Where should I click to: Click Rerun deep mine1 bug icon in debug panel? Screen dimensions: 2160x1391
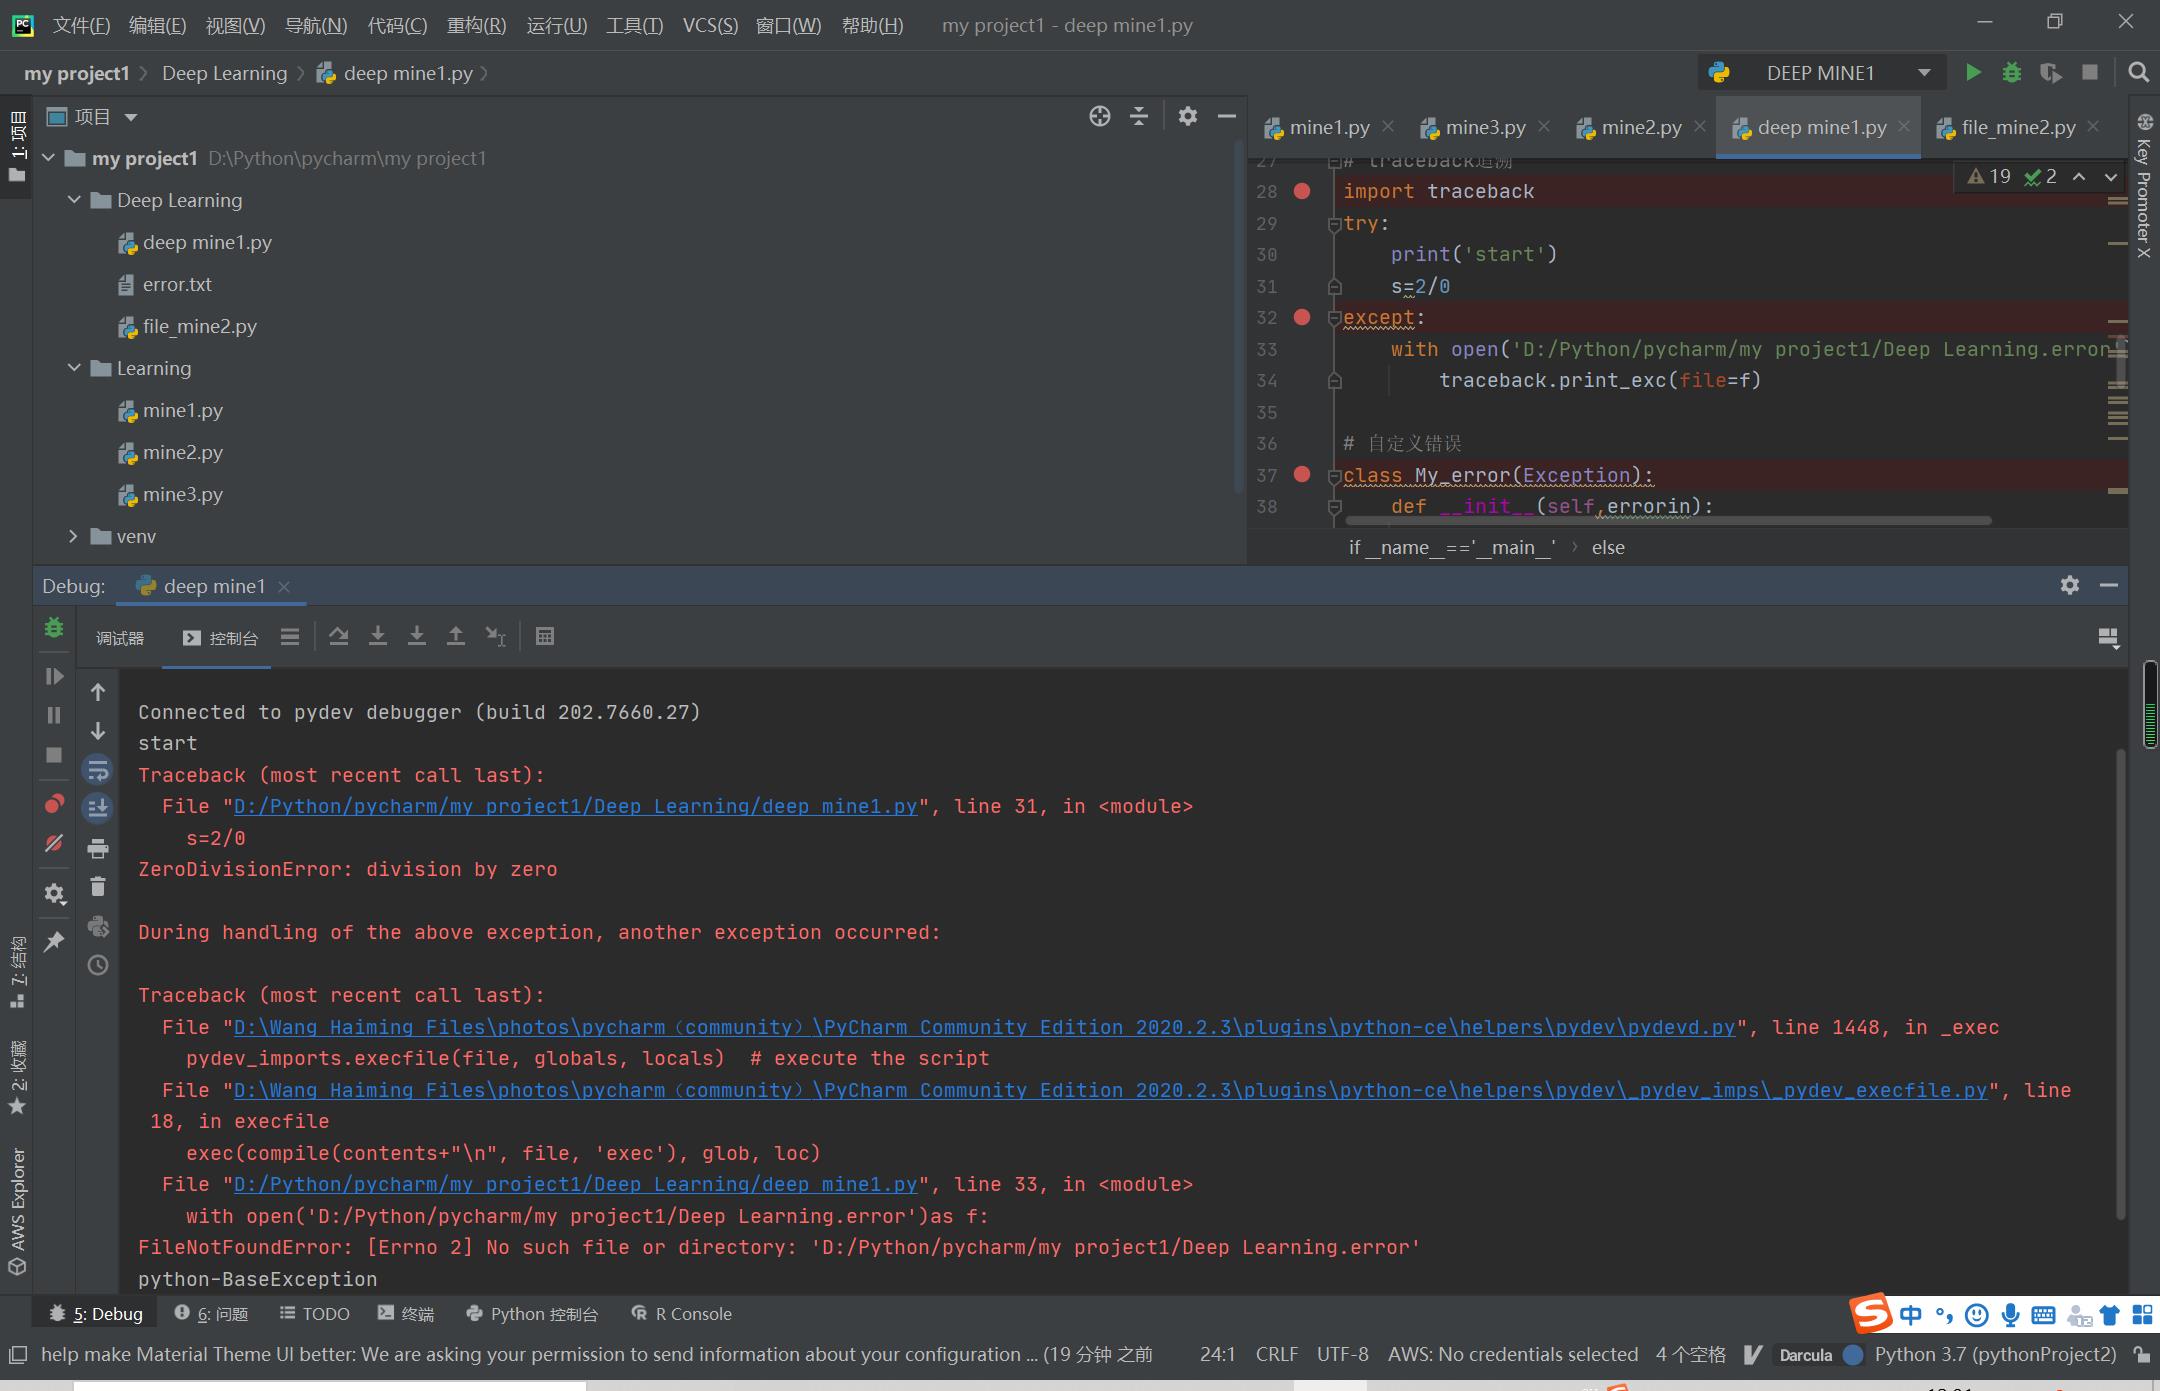[54, 628]
